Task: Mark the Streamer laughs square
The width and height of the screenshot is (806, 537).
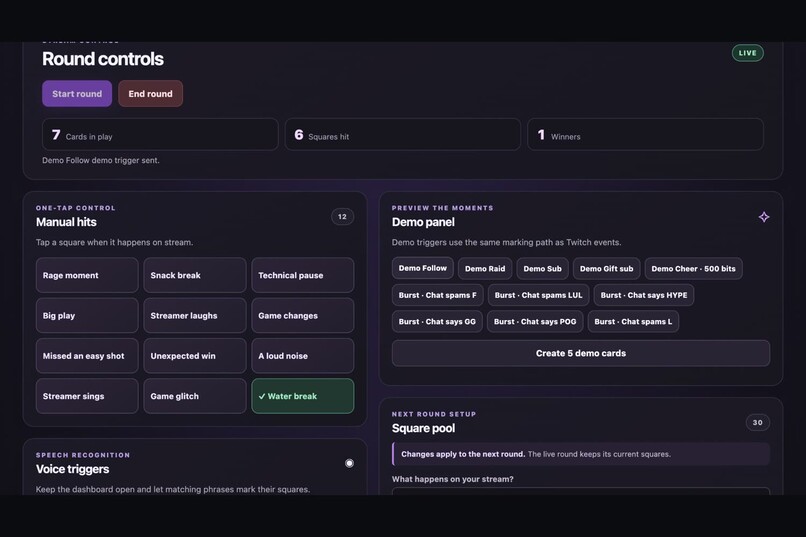Action: pos(195,316)
